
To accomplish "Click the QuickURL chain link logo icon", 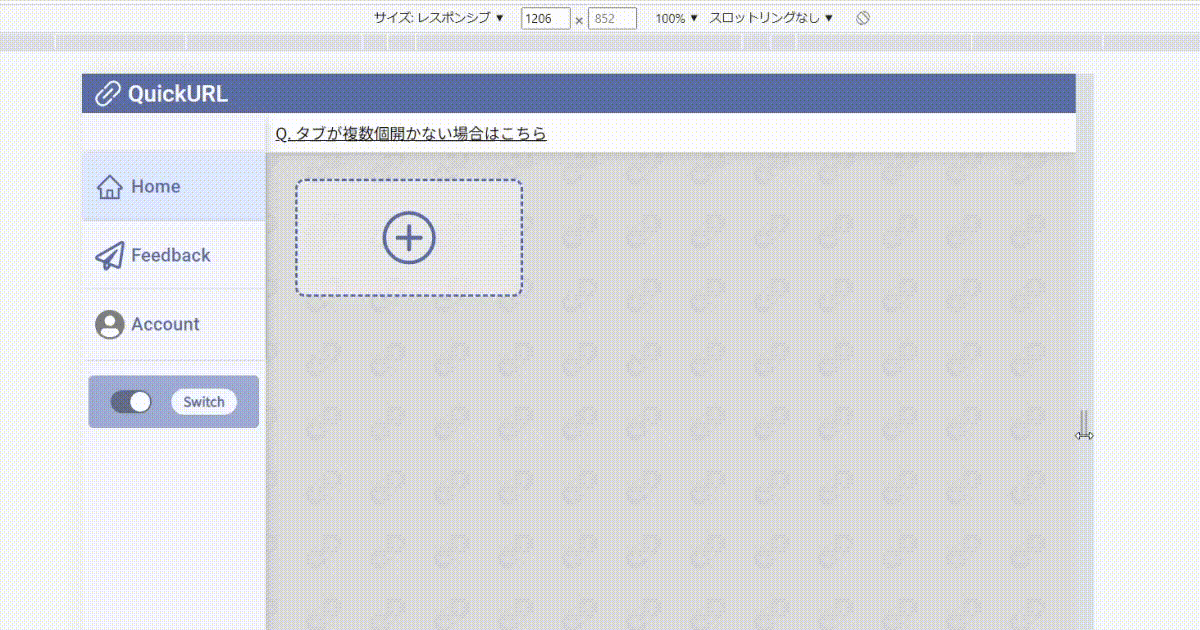I will (107, 94).
